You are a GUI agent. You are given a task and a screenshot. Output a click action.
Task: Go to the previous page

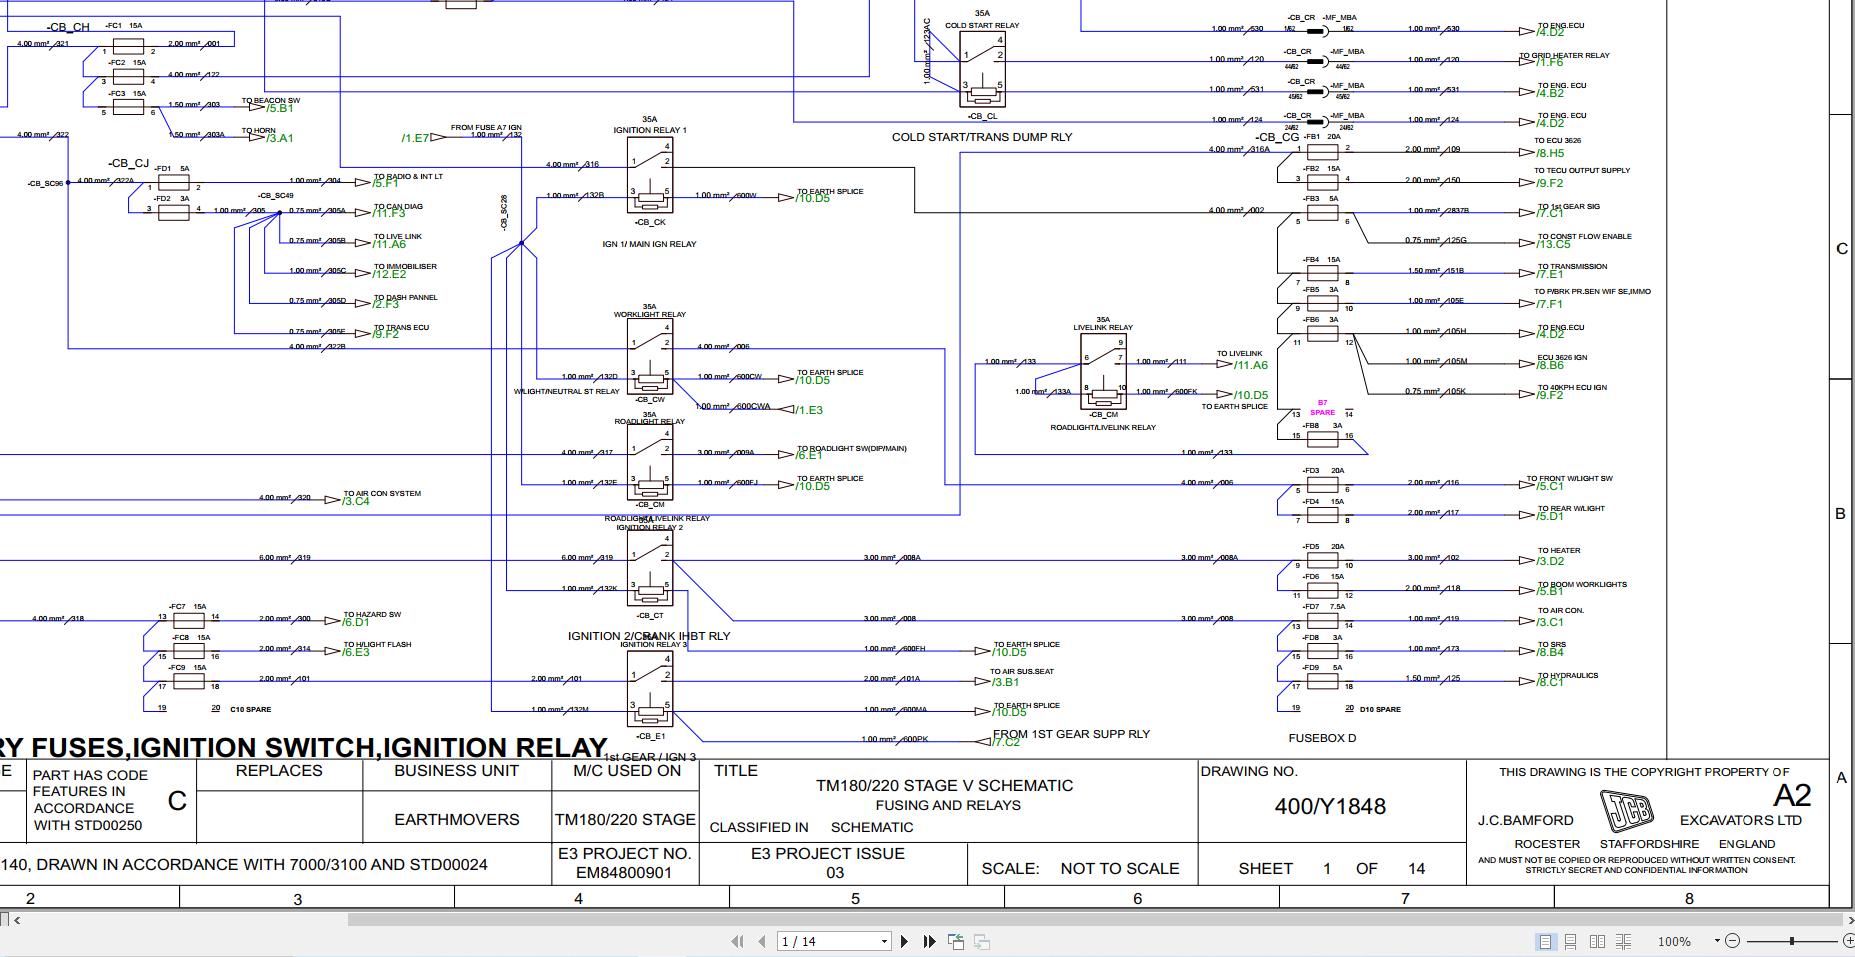pos(762,941)
